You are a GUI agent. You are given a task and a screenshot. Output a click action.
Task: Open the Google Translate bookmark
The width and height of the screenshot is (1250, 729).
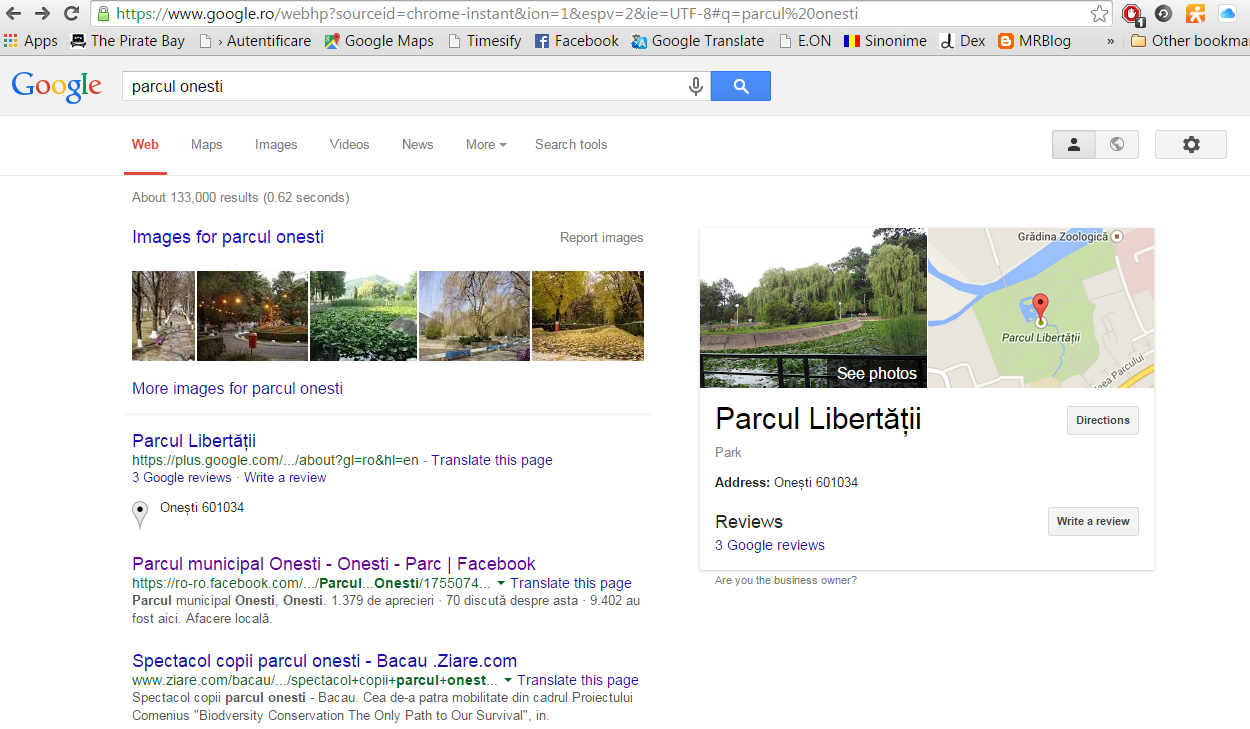pyautogui.click(x=697, y=41)
